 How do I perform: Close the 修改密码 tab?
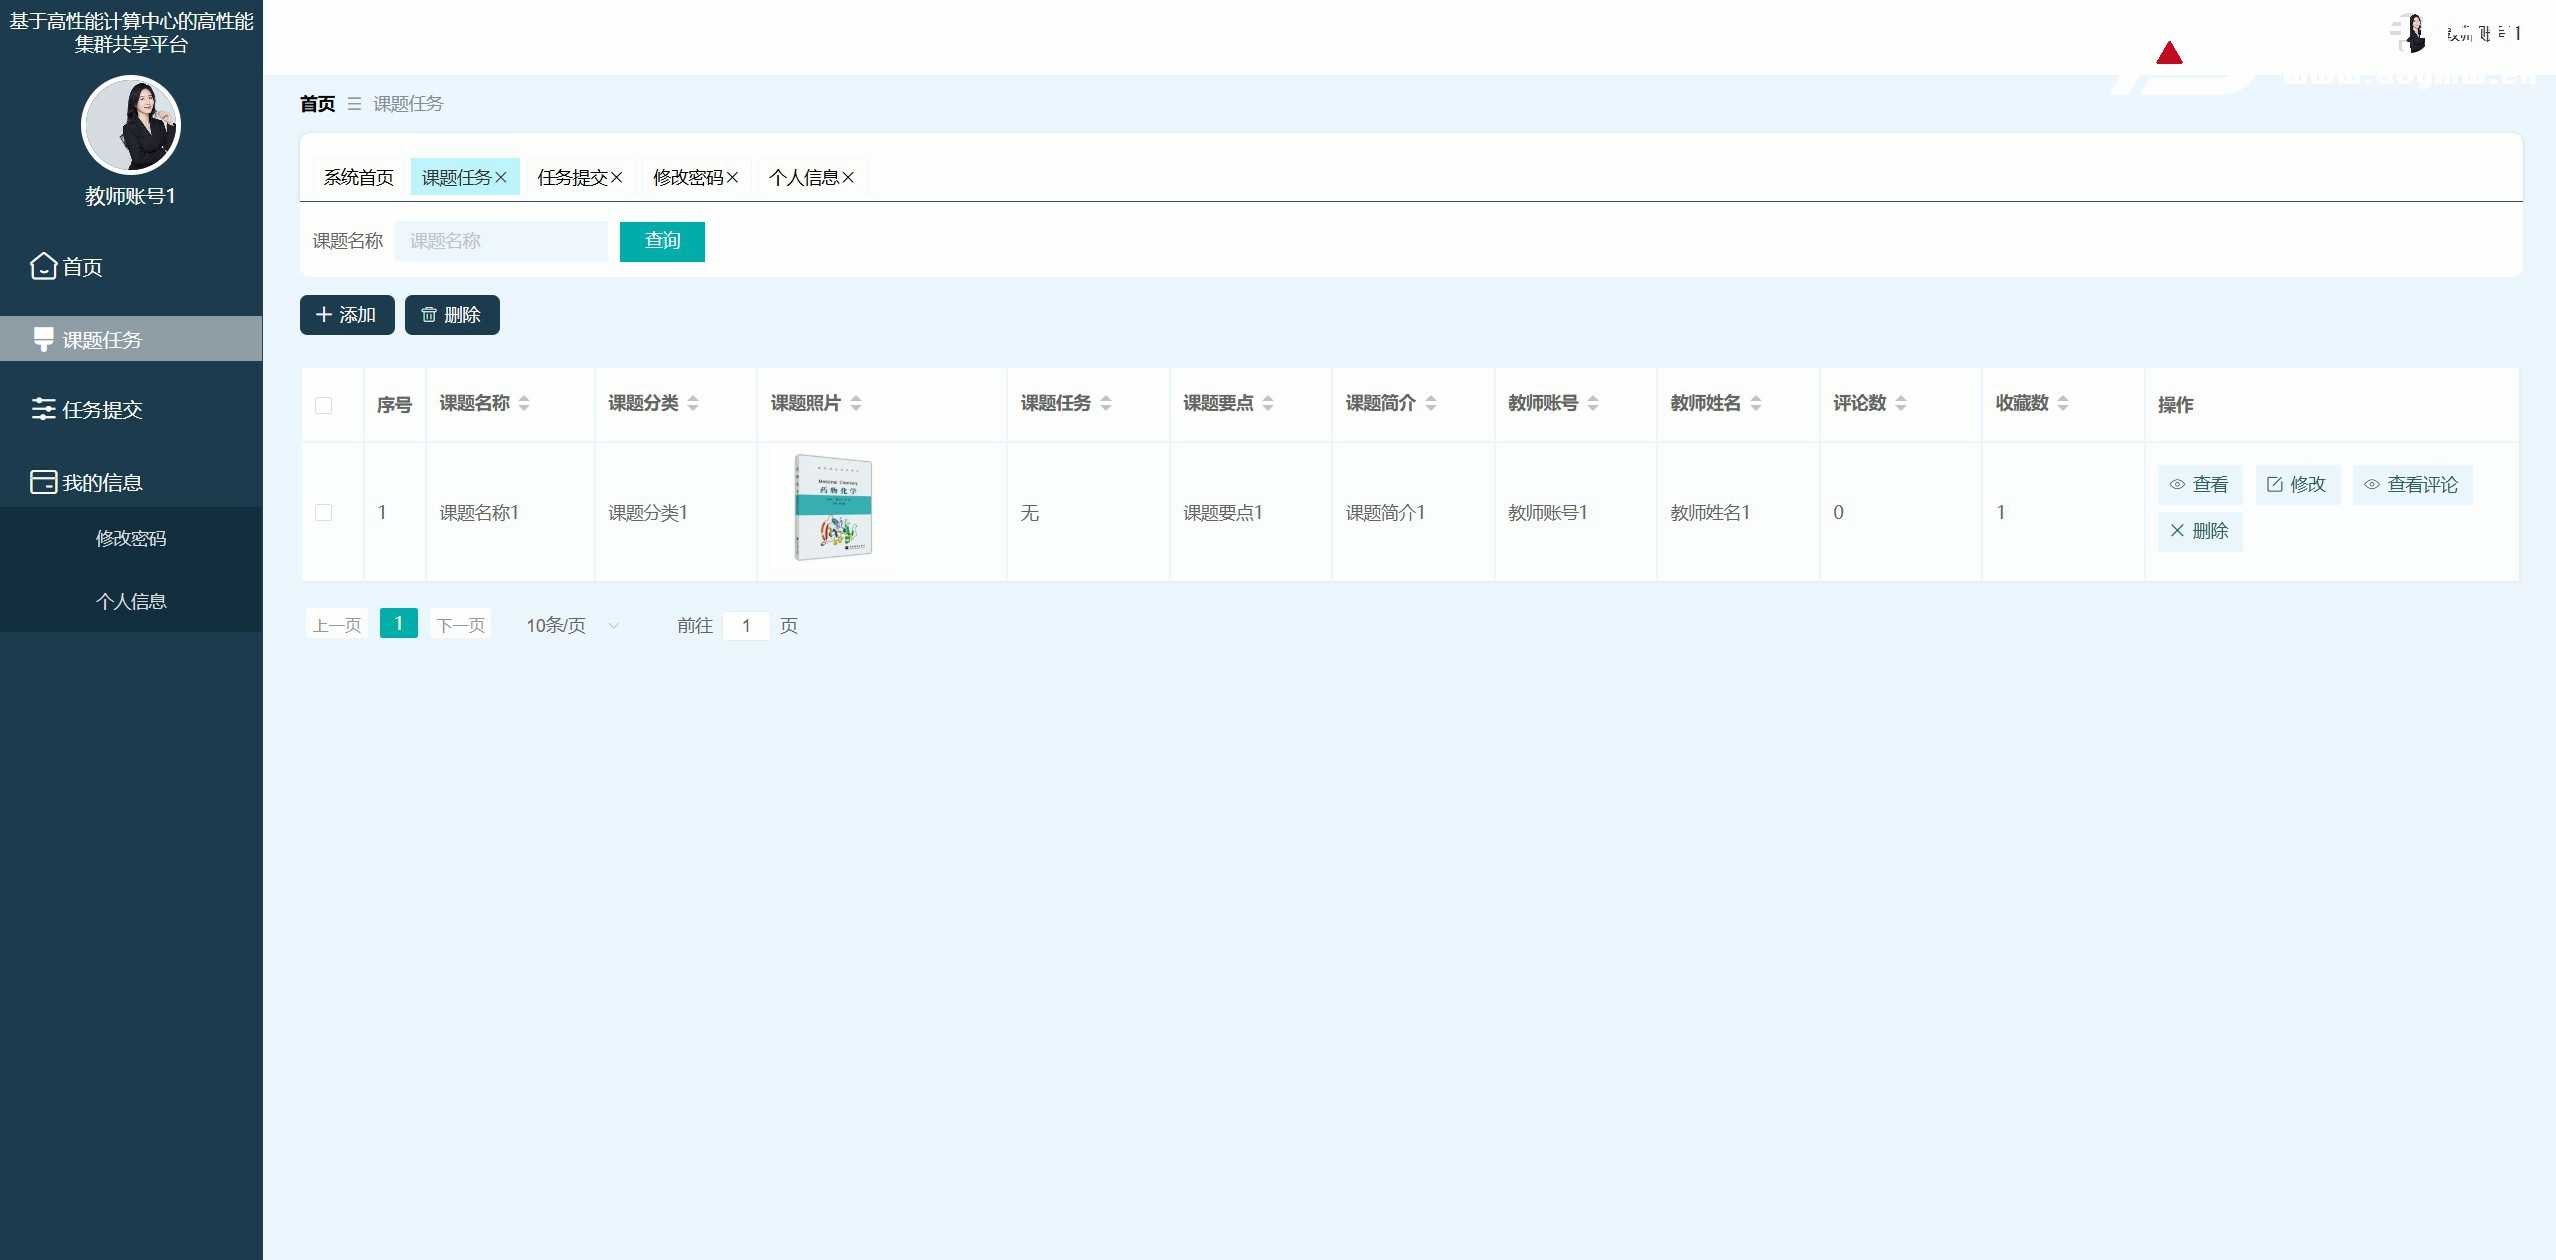coord(733,177)
